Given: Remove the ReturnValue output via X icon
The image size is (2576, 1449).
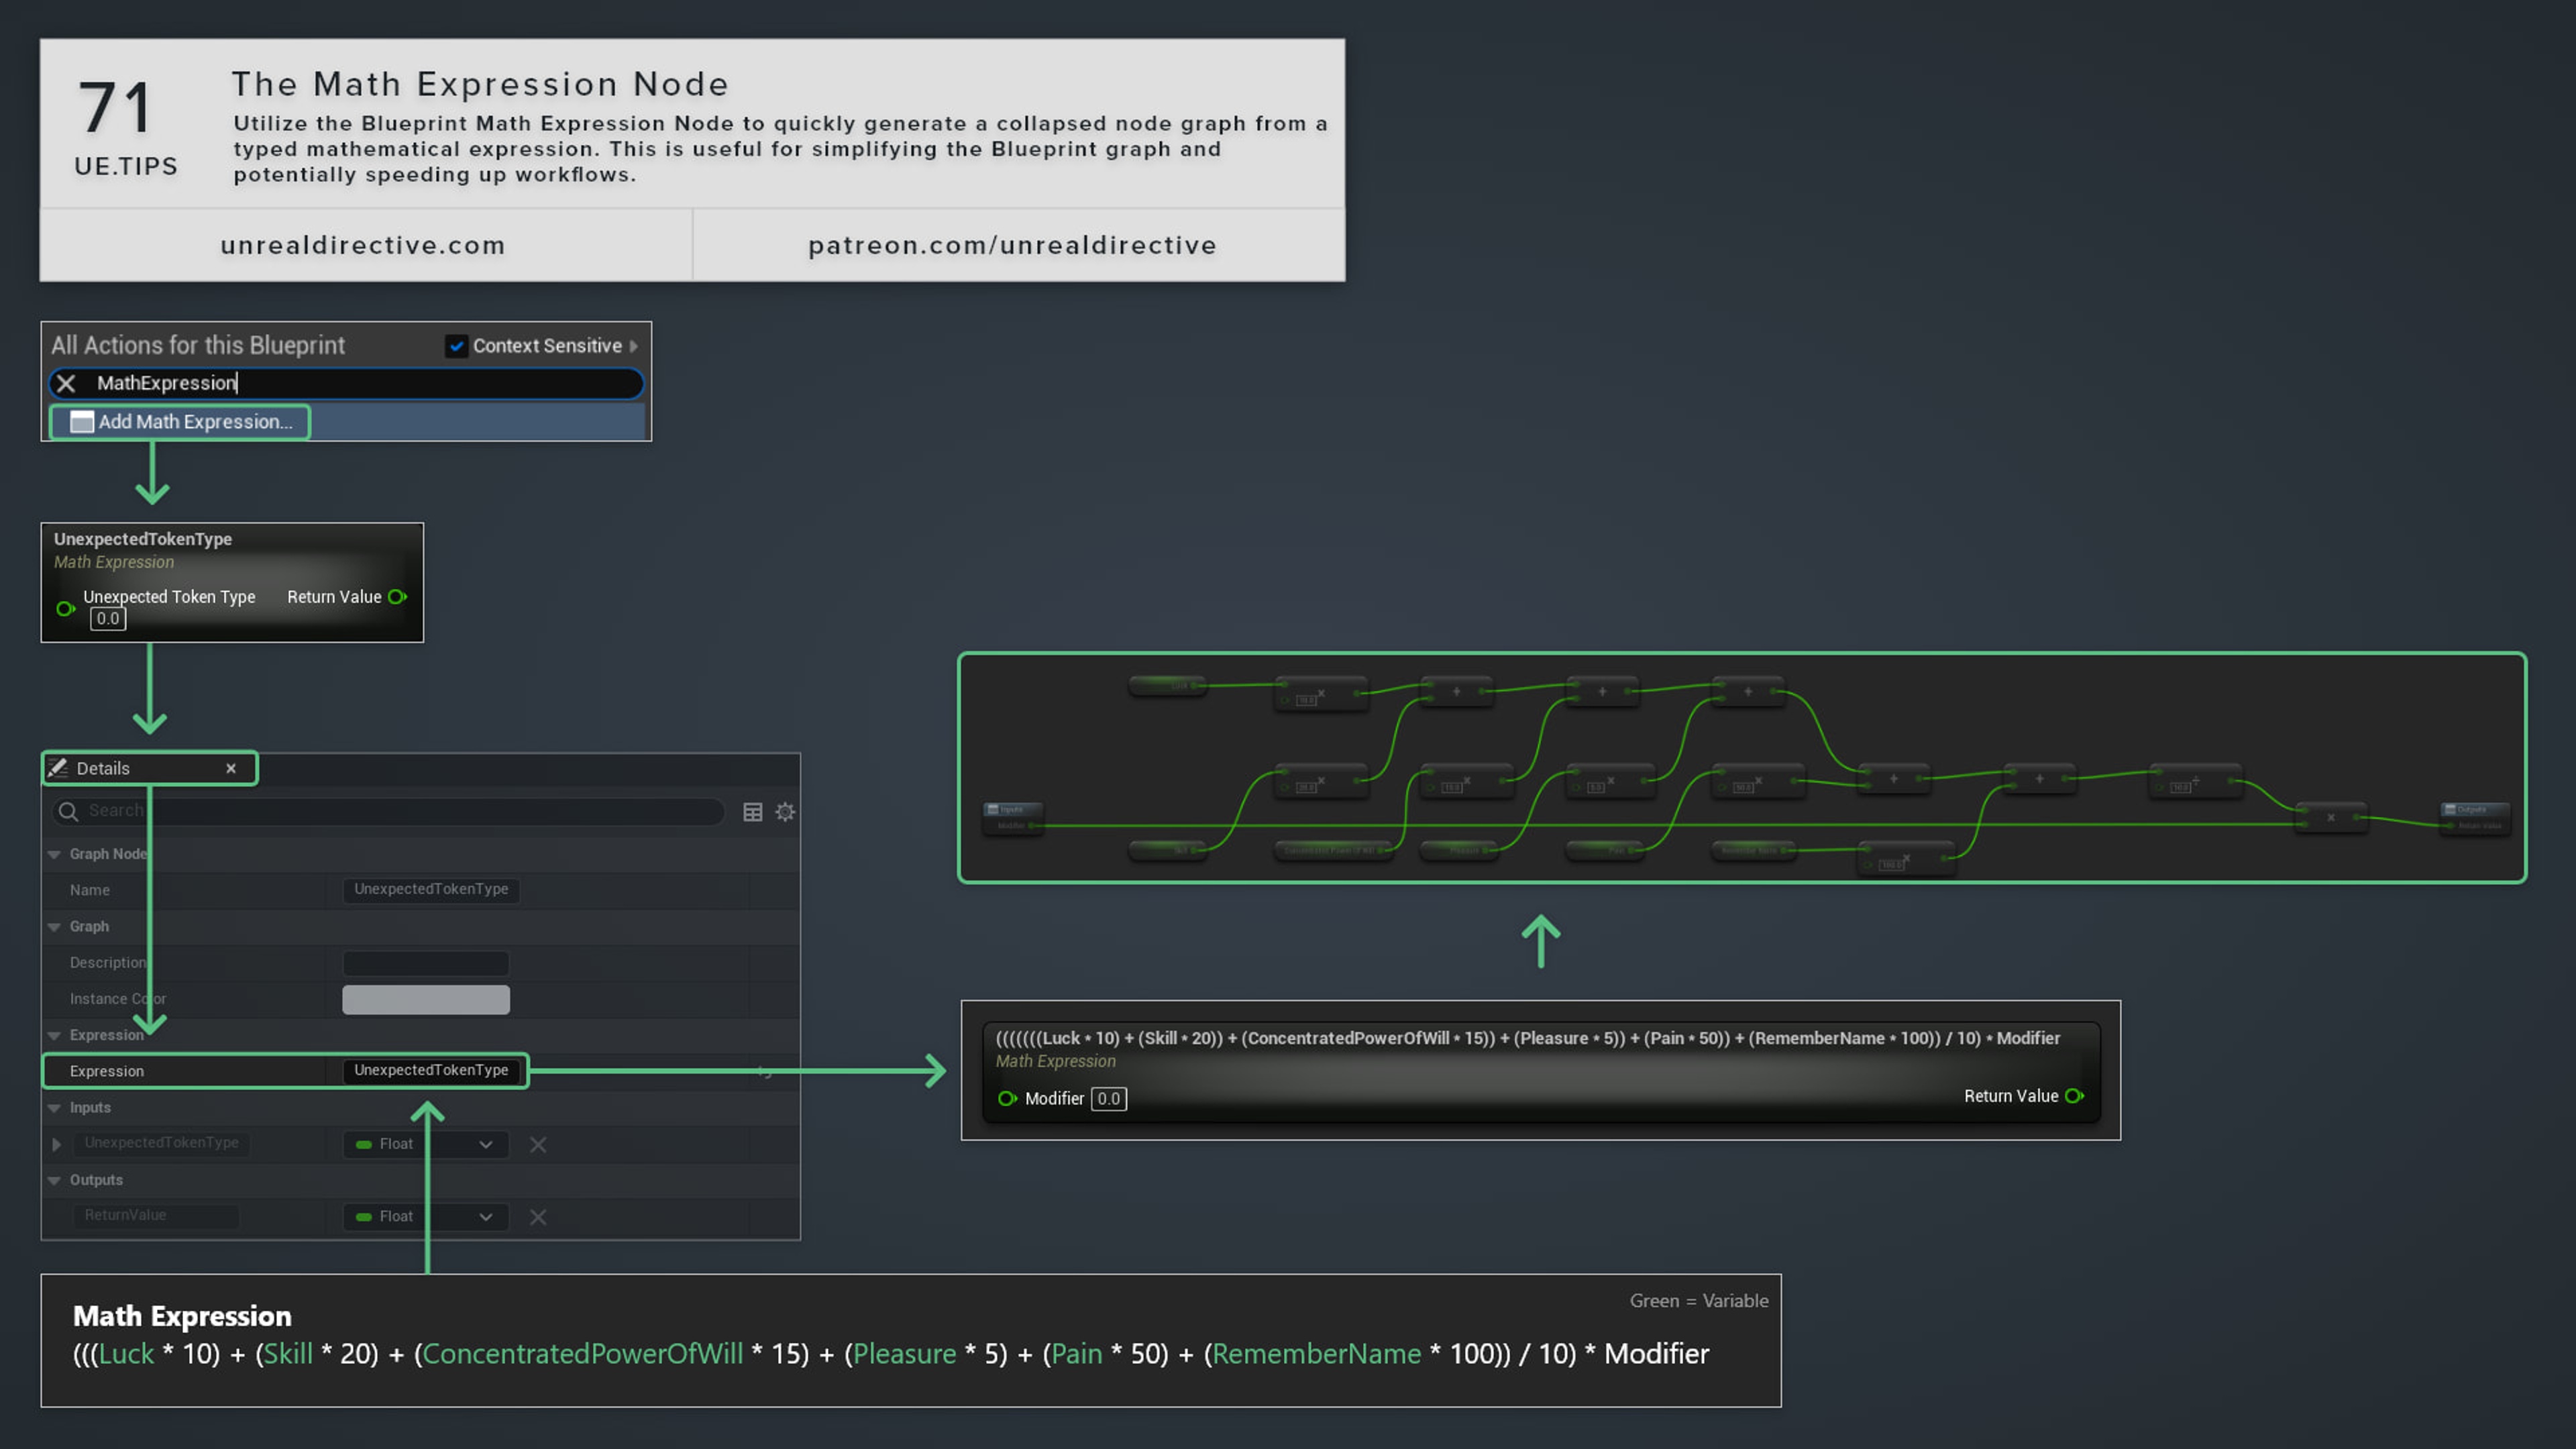Looking at the screenshot, I should point(538,1217).
